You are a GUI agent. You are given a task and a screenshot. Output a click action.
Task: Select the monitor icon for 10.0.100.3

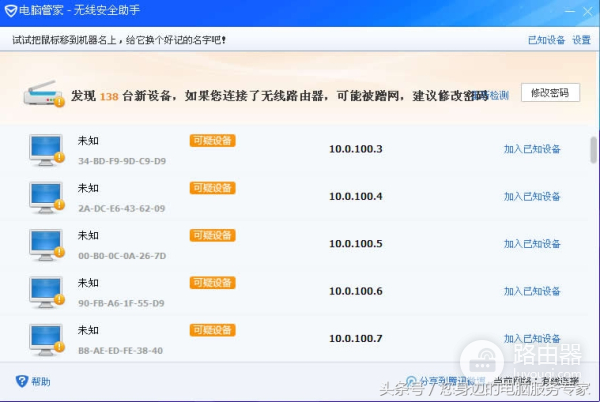pyautogui.click(x=46, y=150)
